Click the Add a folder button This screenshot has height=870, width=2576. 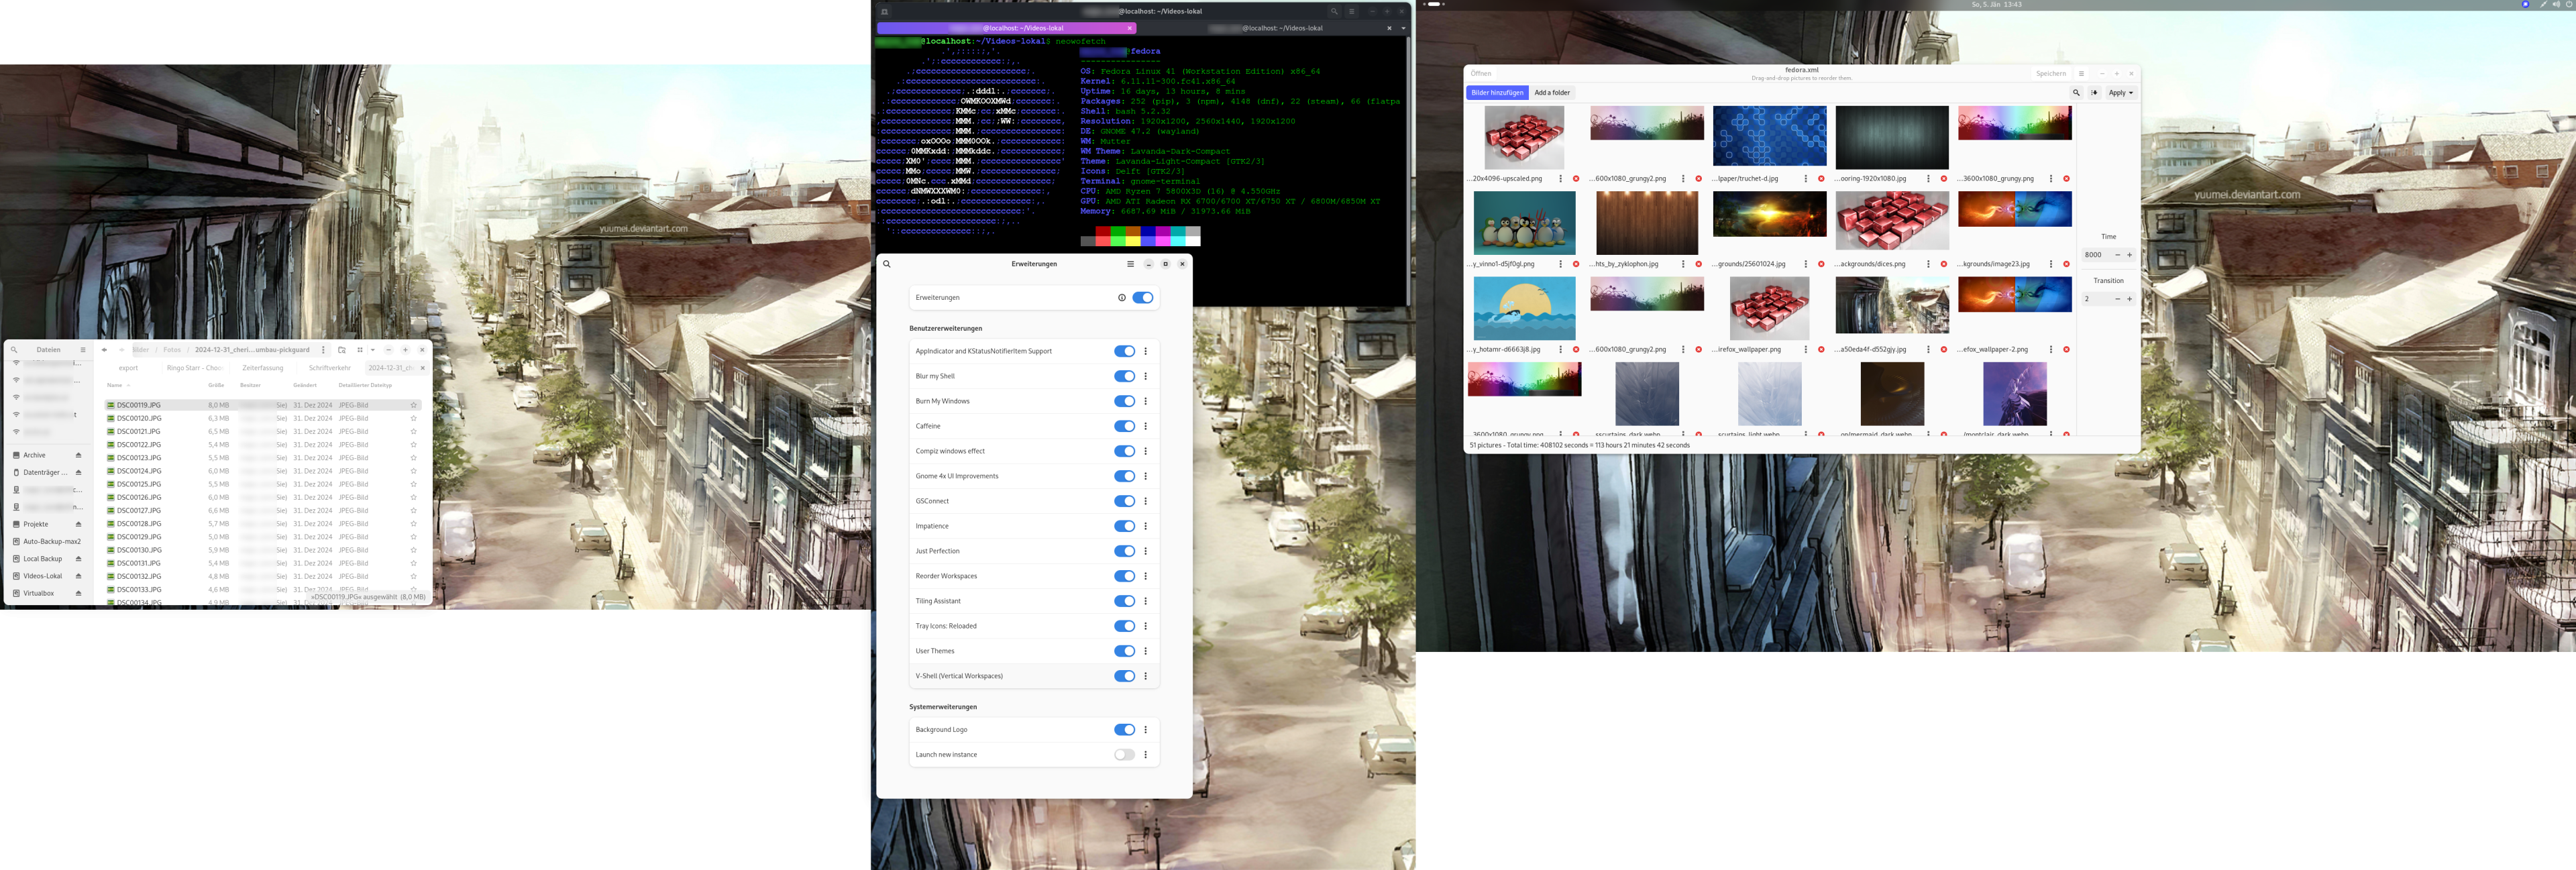(1552, 93)
